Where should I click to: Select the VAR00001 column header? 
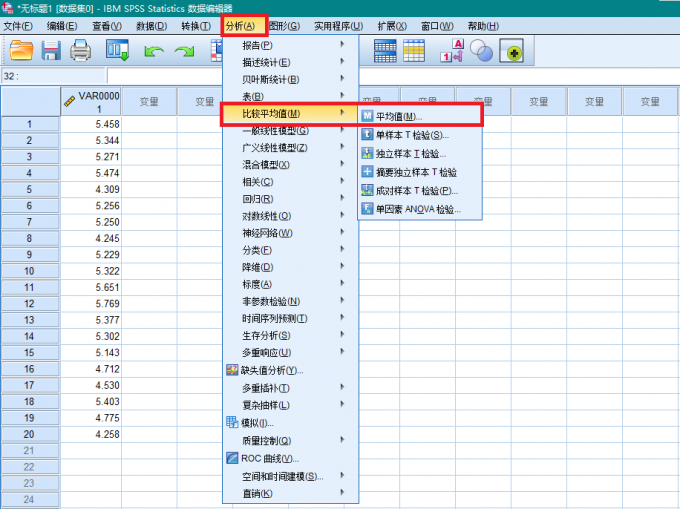coord(91,101)
